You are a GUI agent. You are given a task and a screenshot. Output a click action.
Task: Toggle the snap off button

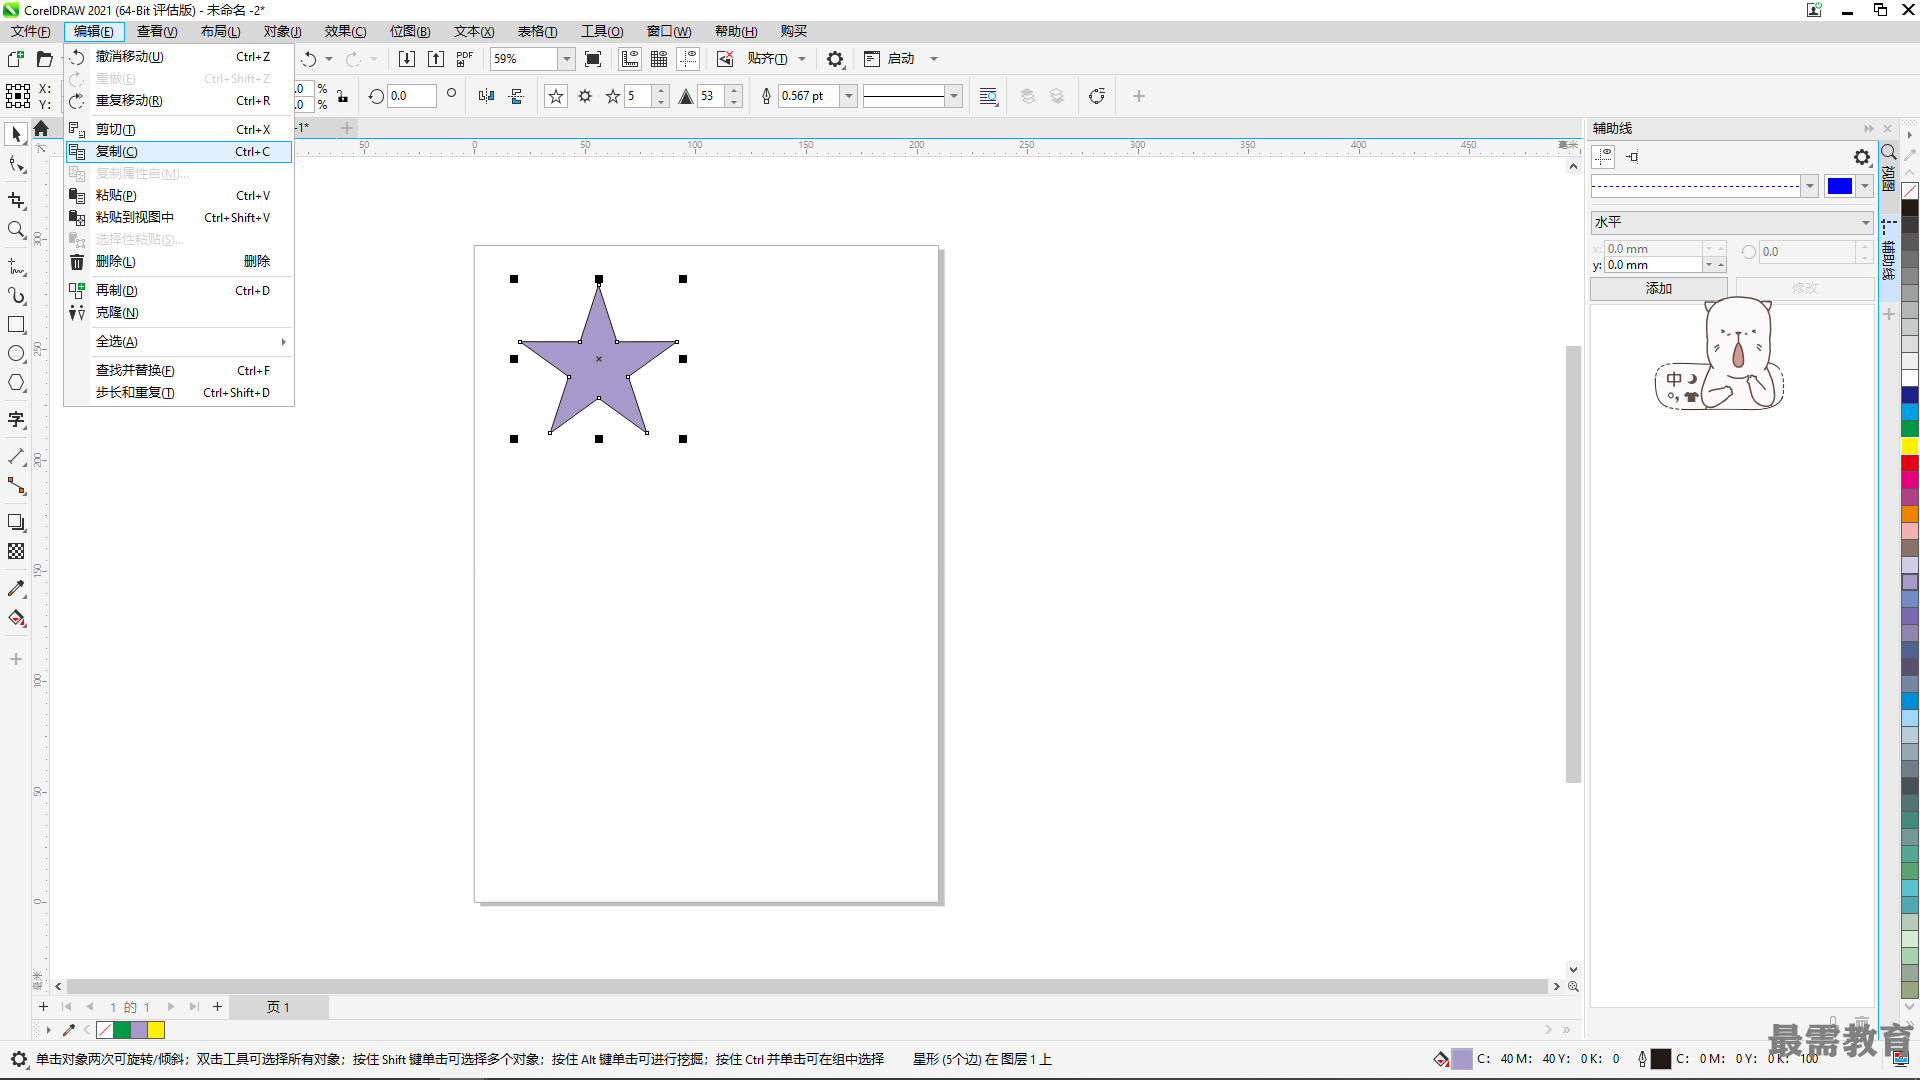725,59
